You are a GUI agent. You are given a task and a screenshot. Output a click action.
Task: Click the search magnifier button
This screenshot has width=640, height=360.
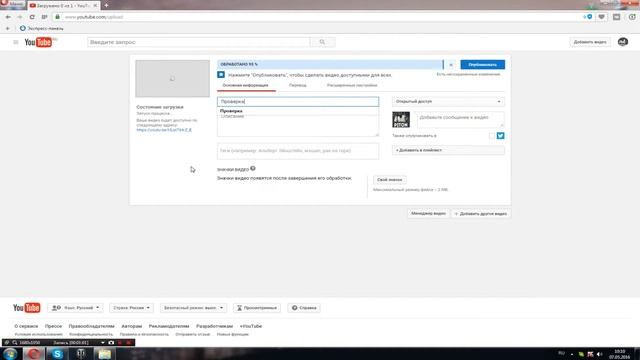[x=322, y=42]
